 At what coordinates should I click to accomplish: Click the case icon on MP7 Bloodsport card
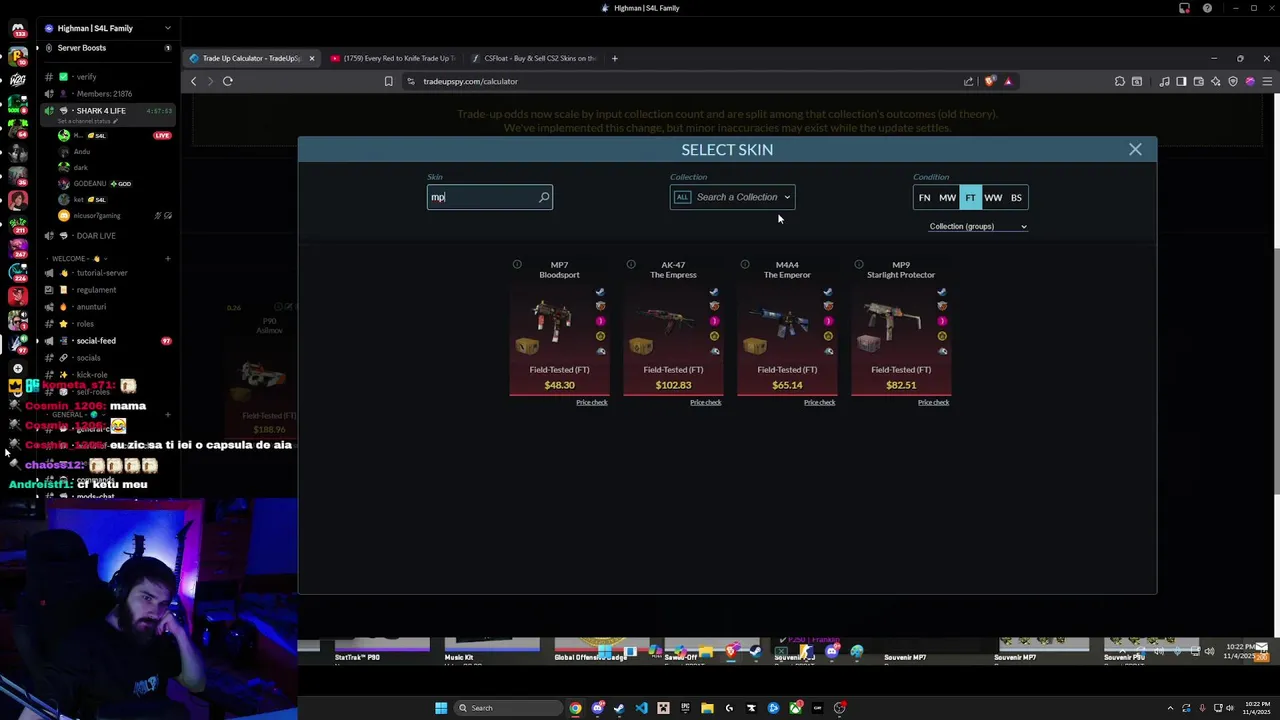coord(527,346)
